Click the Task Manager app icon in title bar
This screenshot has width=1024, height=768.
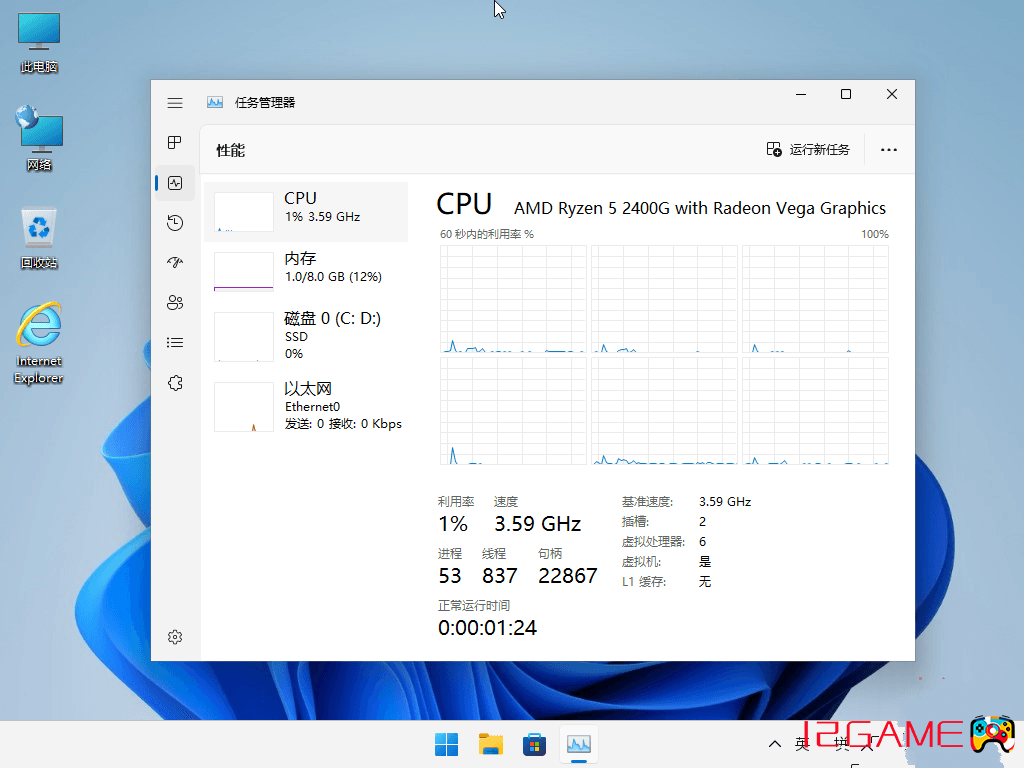point(215,103)
